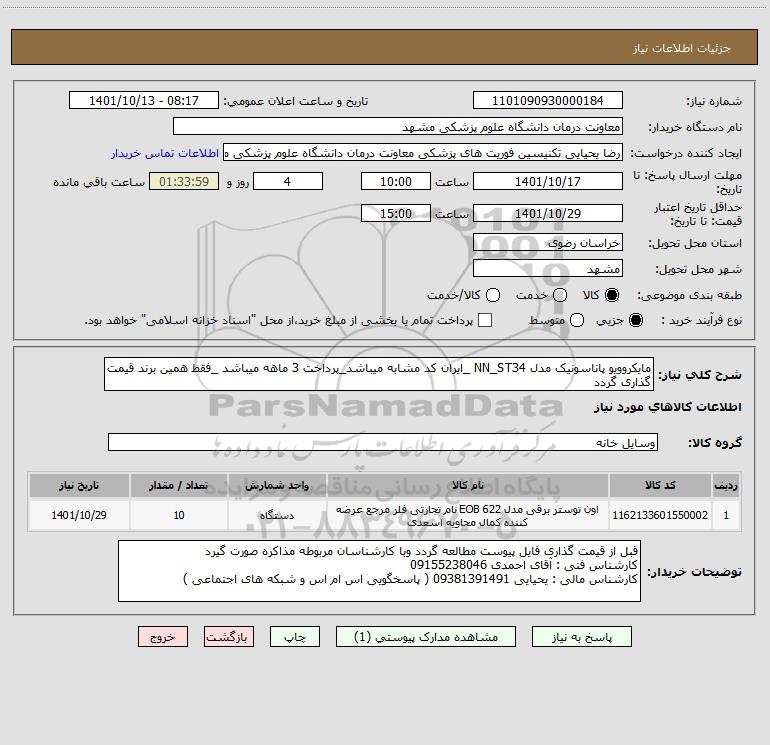Click price validity time 15:00
Viewport: 770px width, 745px height.
(x=396, y=214)
